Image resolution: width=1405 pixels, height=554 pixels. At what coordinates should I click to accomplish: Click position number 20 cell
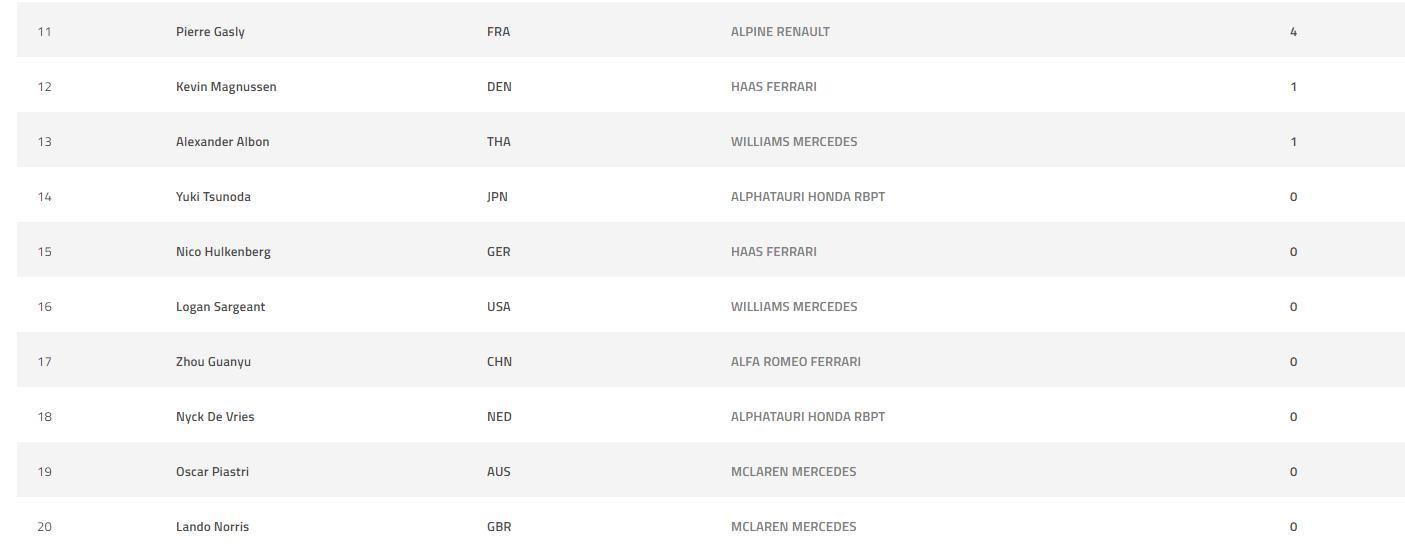[x=44, y=527]
